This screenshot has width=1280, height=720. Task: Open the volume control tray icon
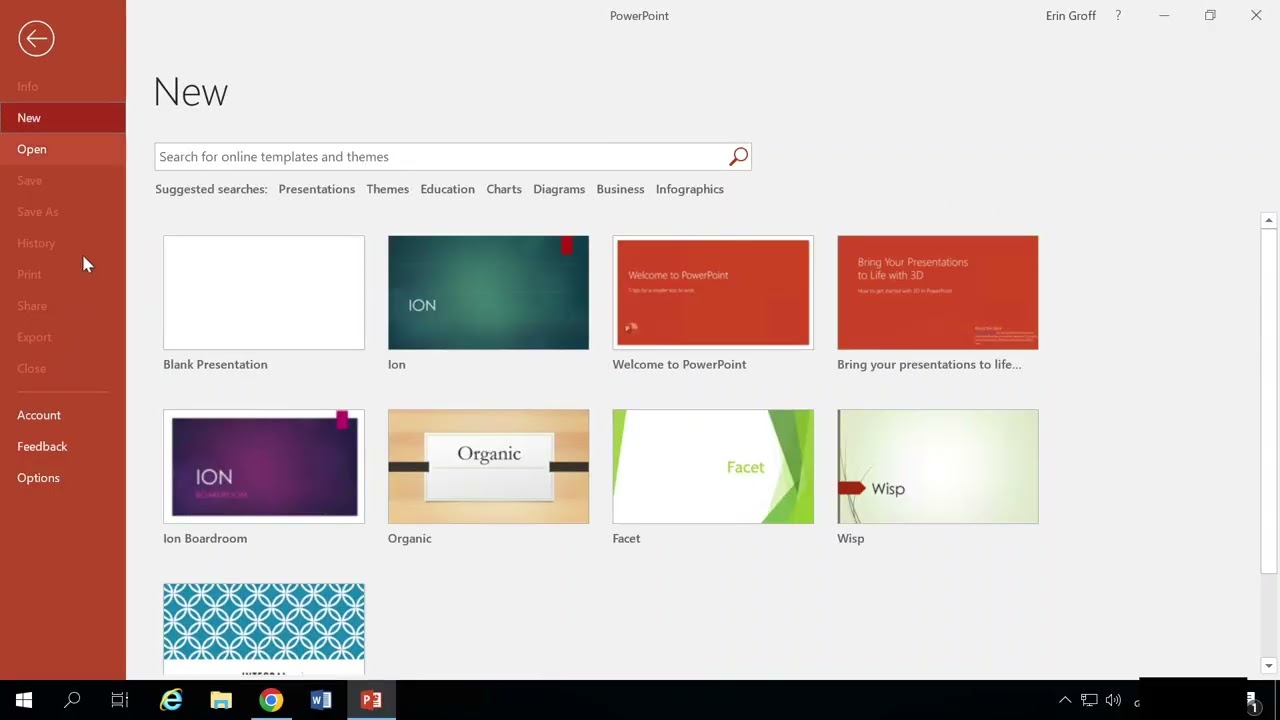pyautogui.click(x=1113, y=701)
